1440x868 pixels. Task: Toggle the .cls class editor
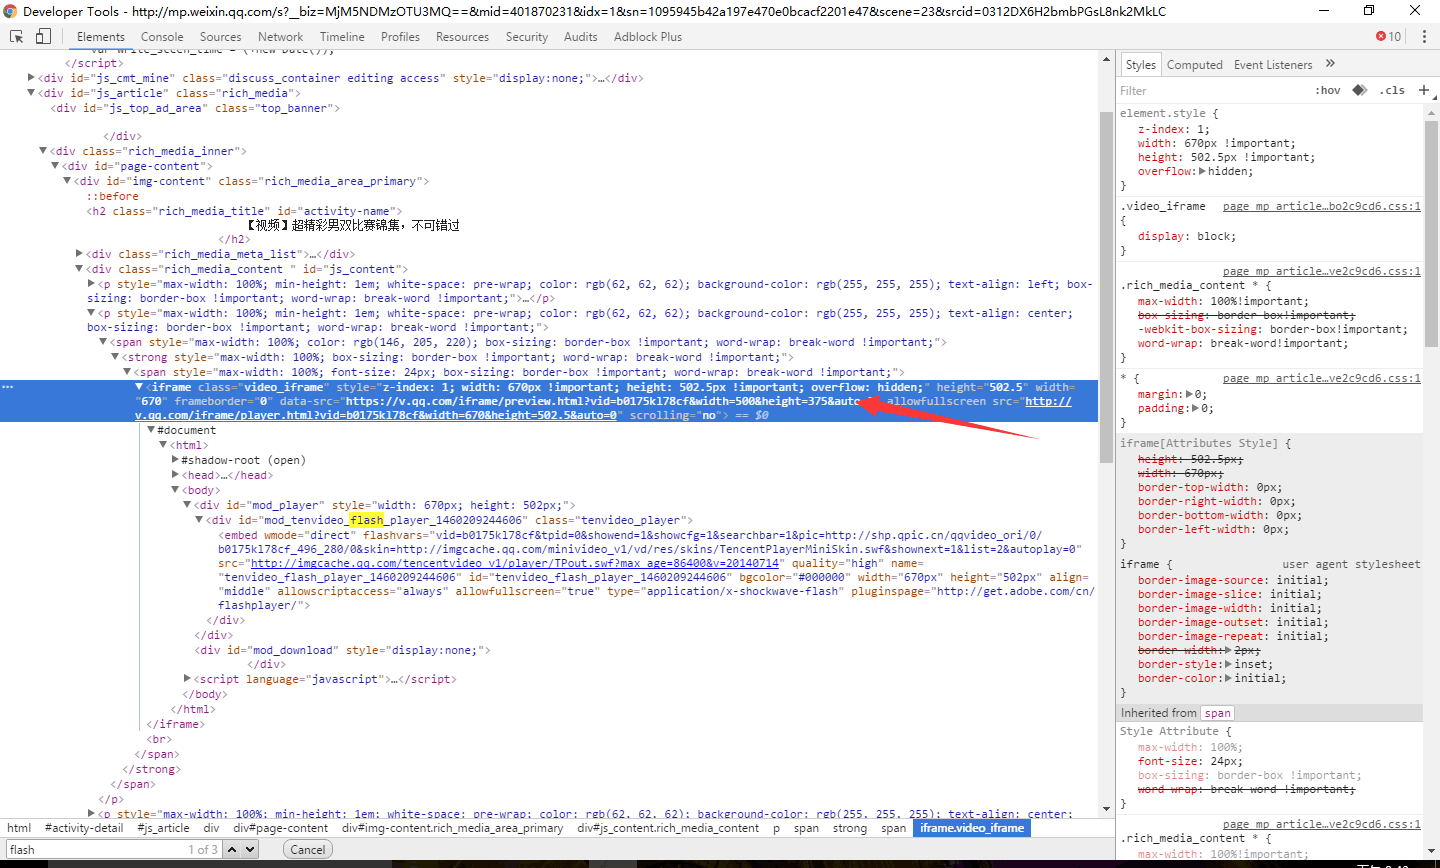click(x=1392, y=90)
